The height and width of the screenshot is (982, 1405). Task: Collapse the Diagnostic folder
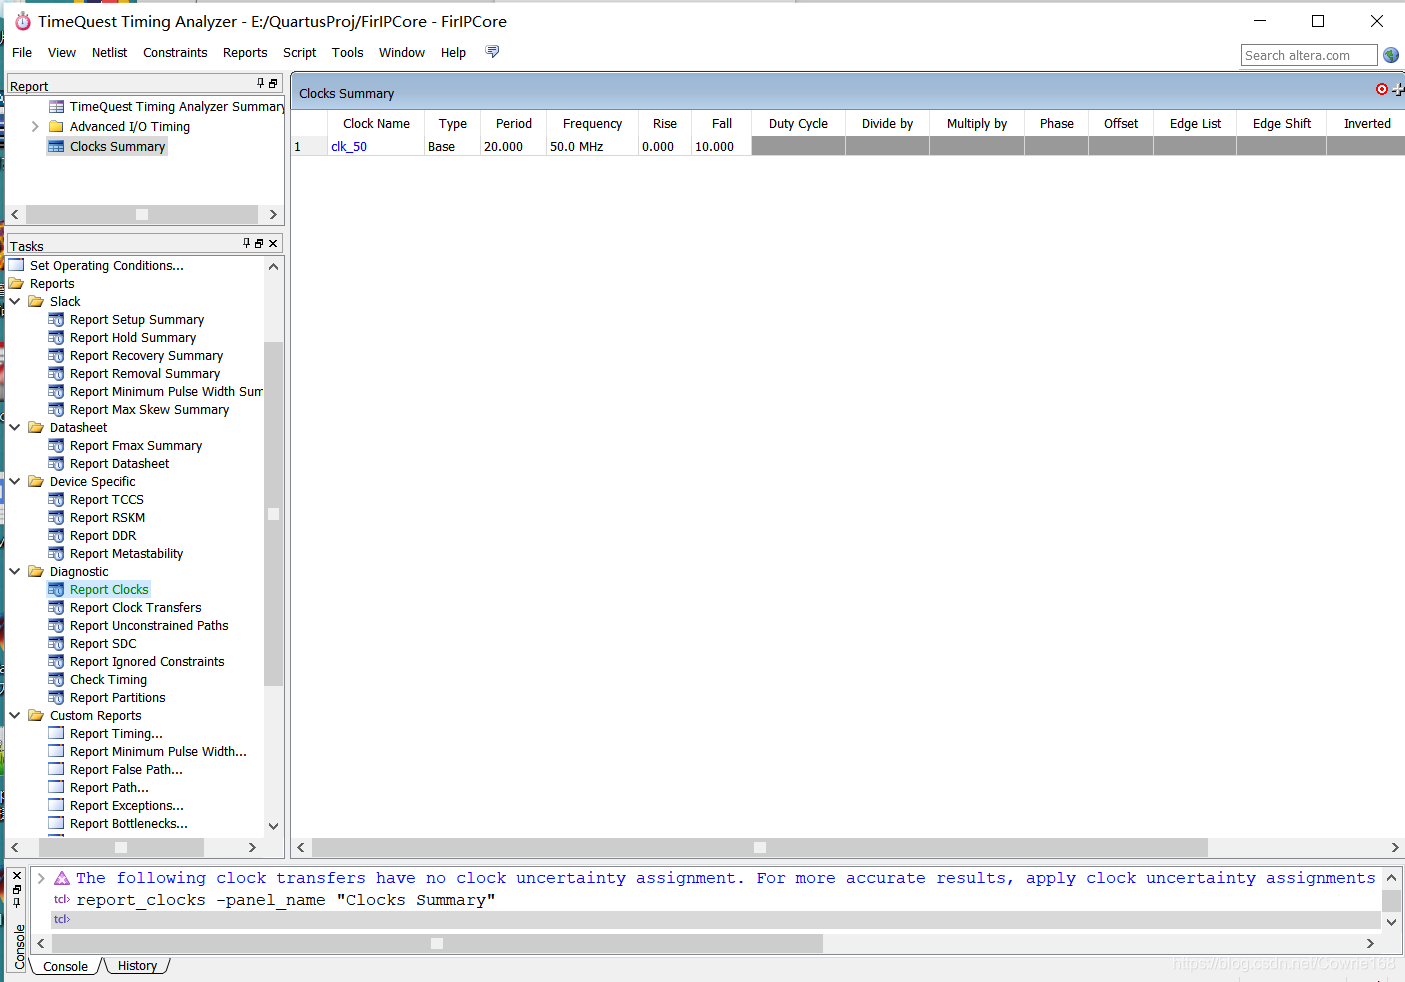[x=15, y=572]
